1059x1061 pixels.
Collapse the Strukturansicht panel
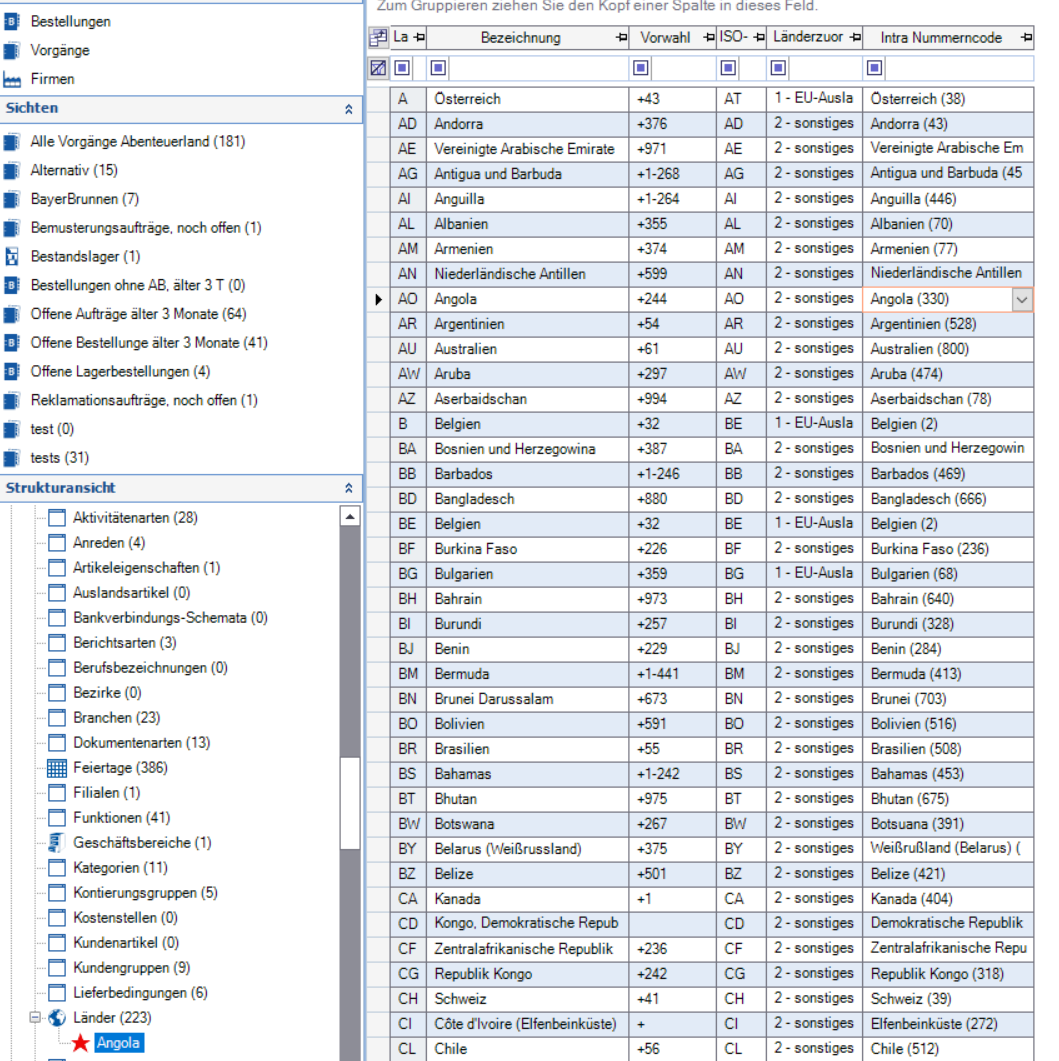[x=349, y=489]
